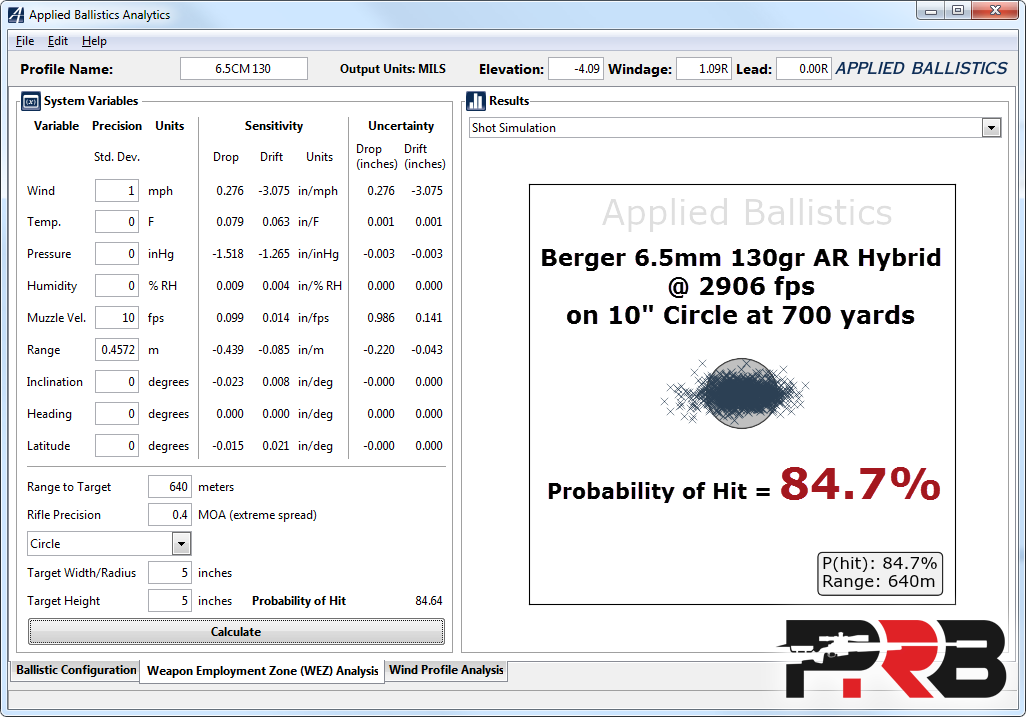
Task: Click the MOA (extreme spread) label
Action: [x=257, y=515]
